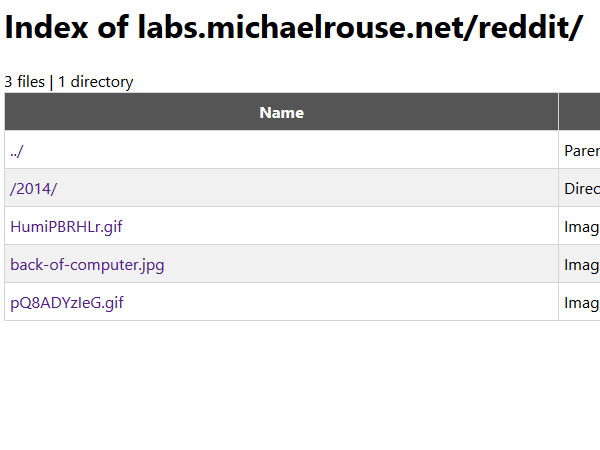Open the HumiPBRHLr.gif file link
The image size is (600, 450).
click(66, 227)
